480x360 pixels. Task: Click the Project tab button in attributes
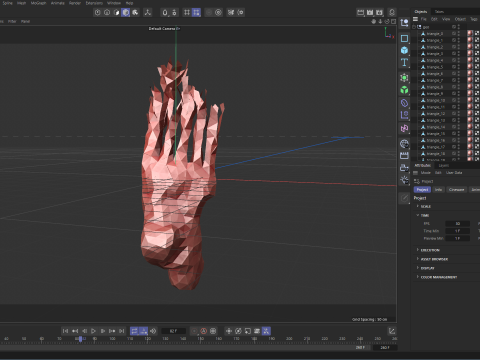point(422,189)
